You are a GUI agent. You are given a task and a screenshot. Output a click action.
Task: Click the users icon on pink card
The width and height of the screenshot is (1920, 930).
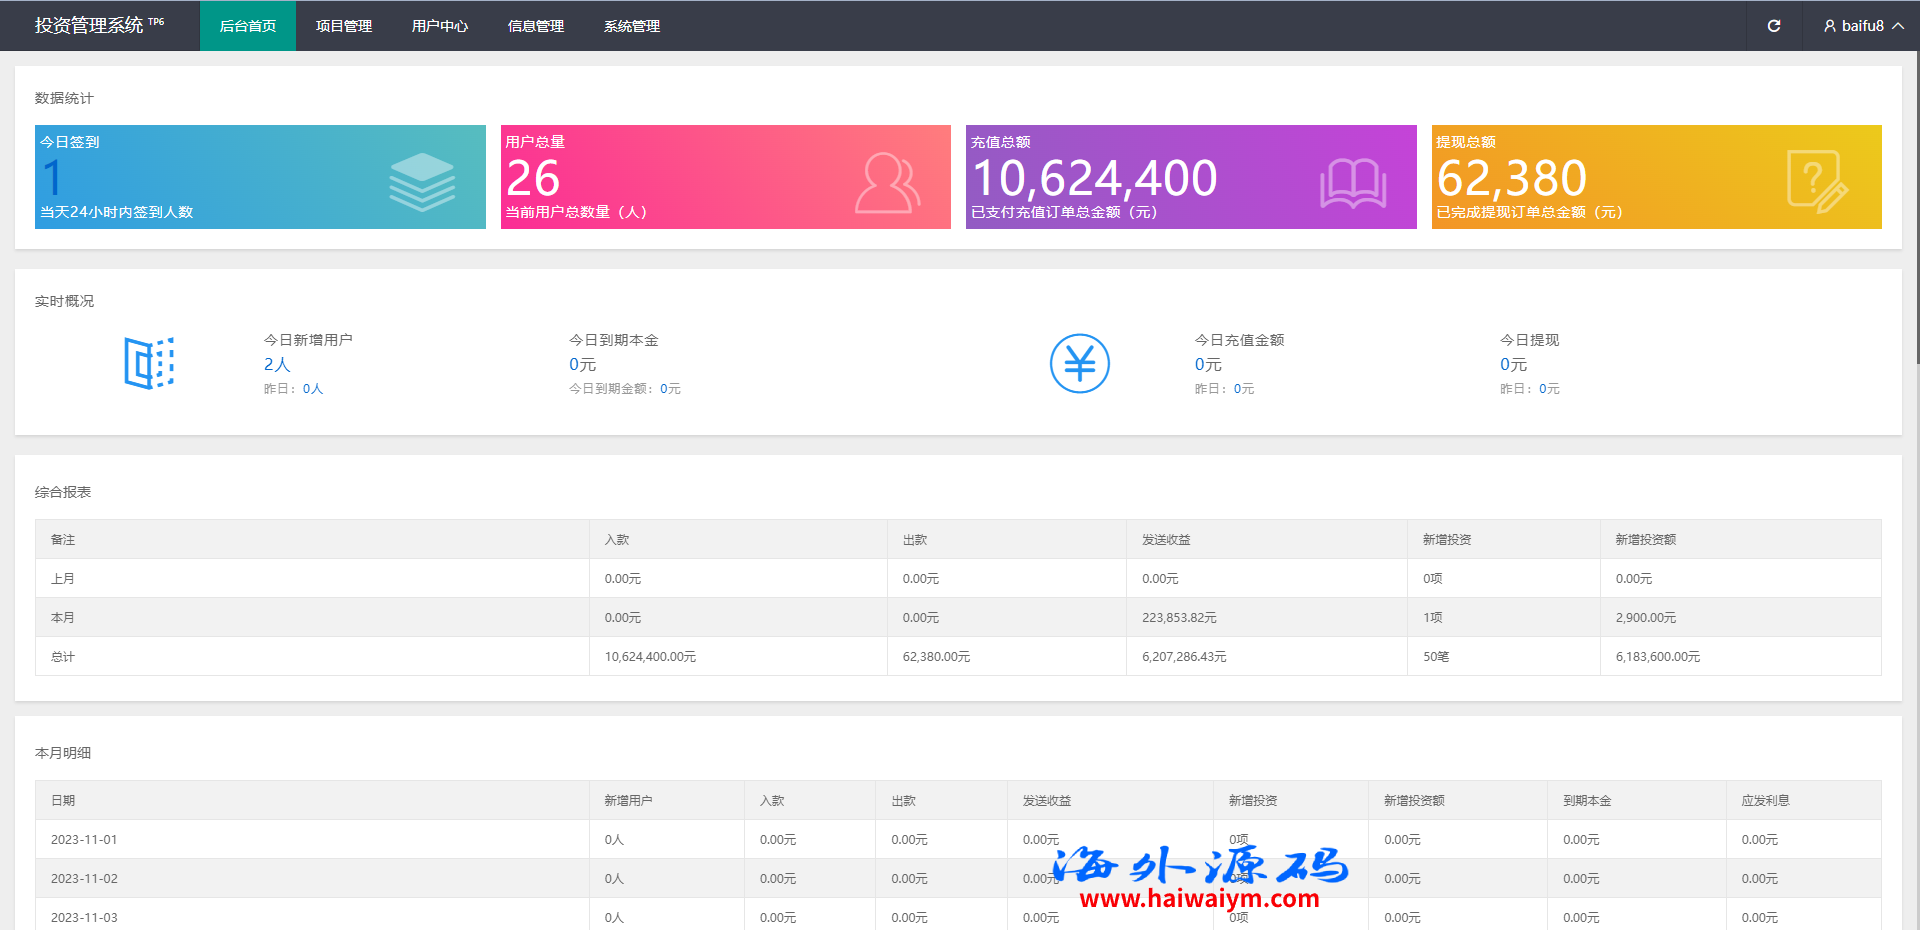pyautogui.click(x=886, y=183)
